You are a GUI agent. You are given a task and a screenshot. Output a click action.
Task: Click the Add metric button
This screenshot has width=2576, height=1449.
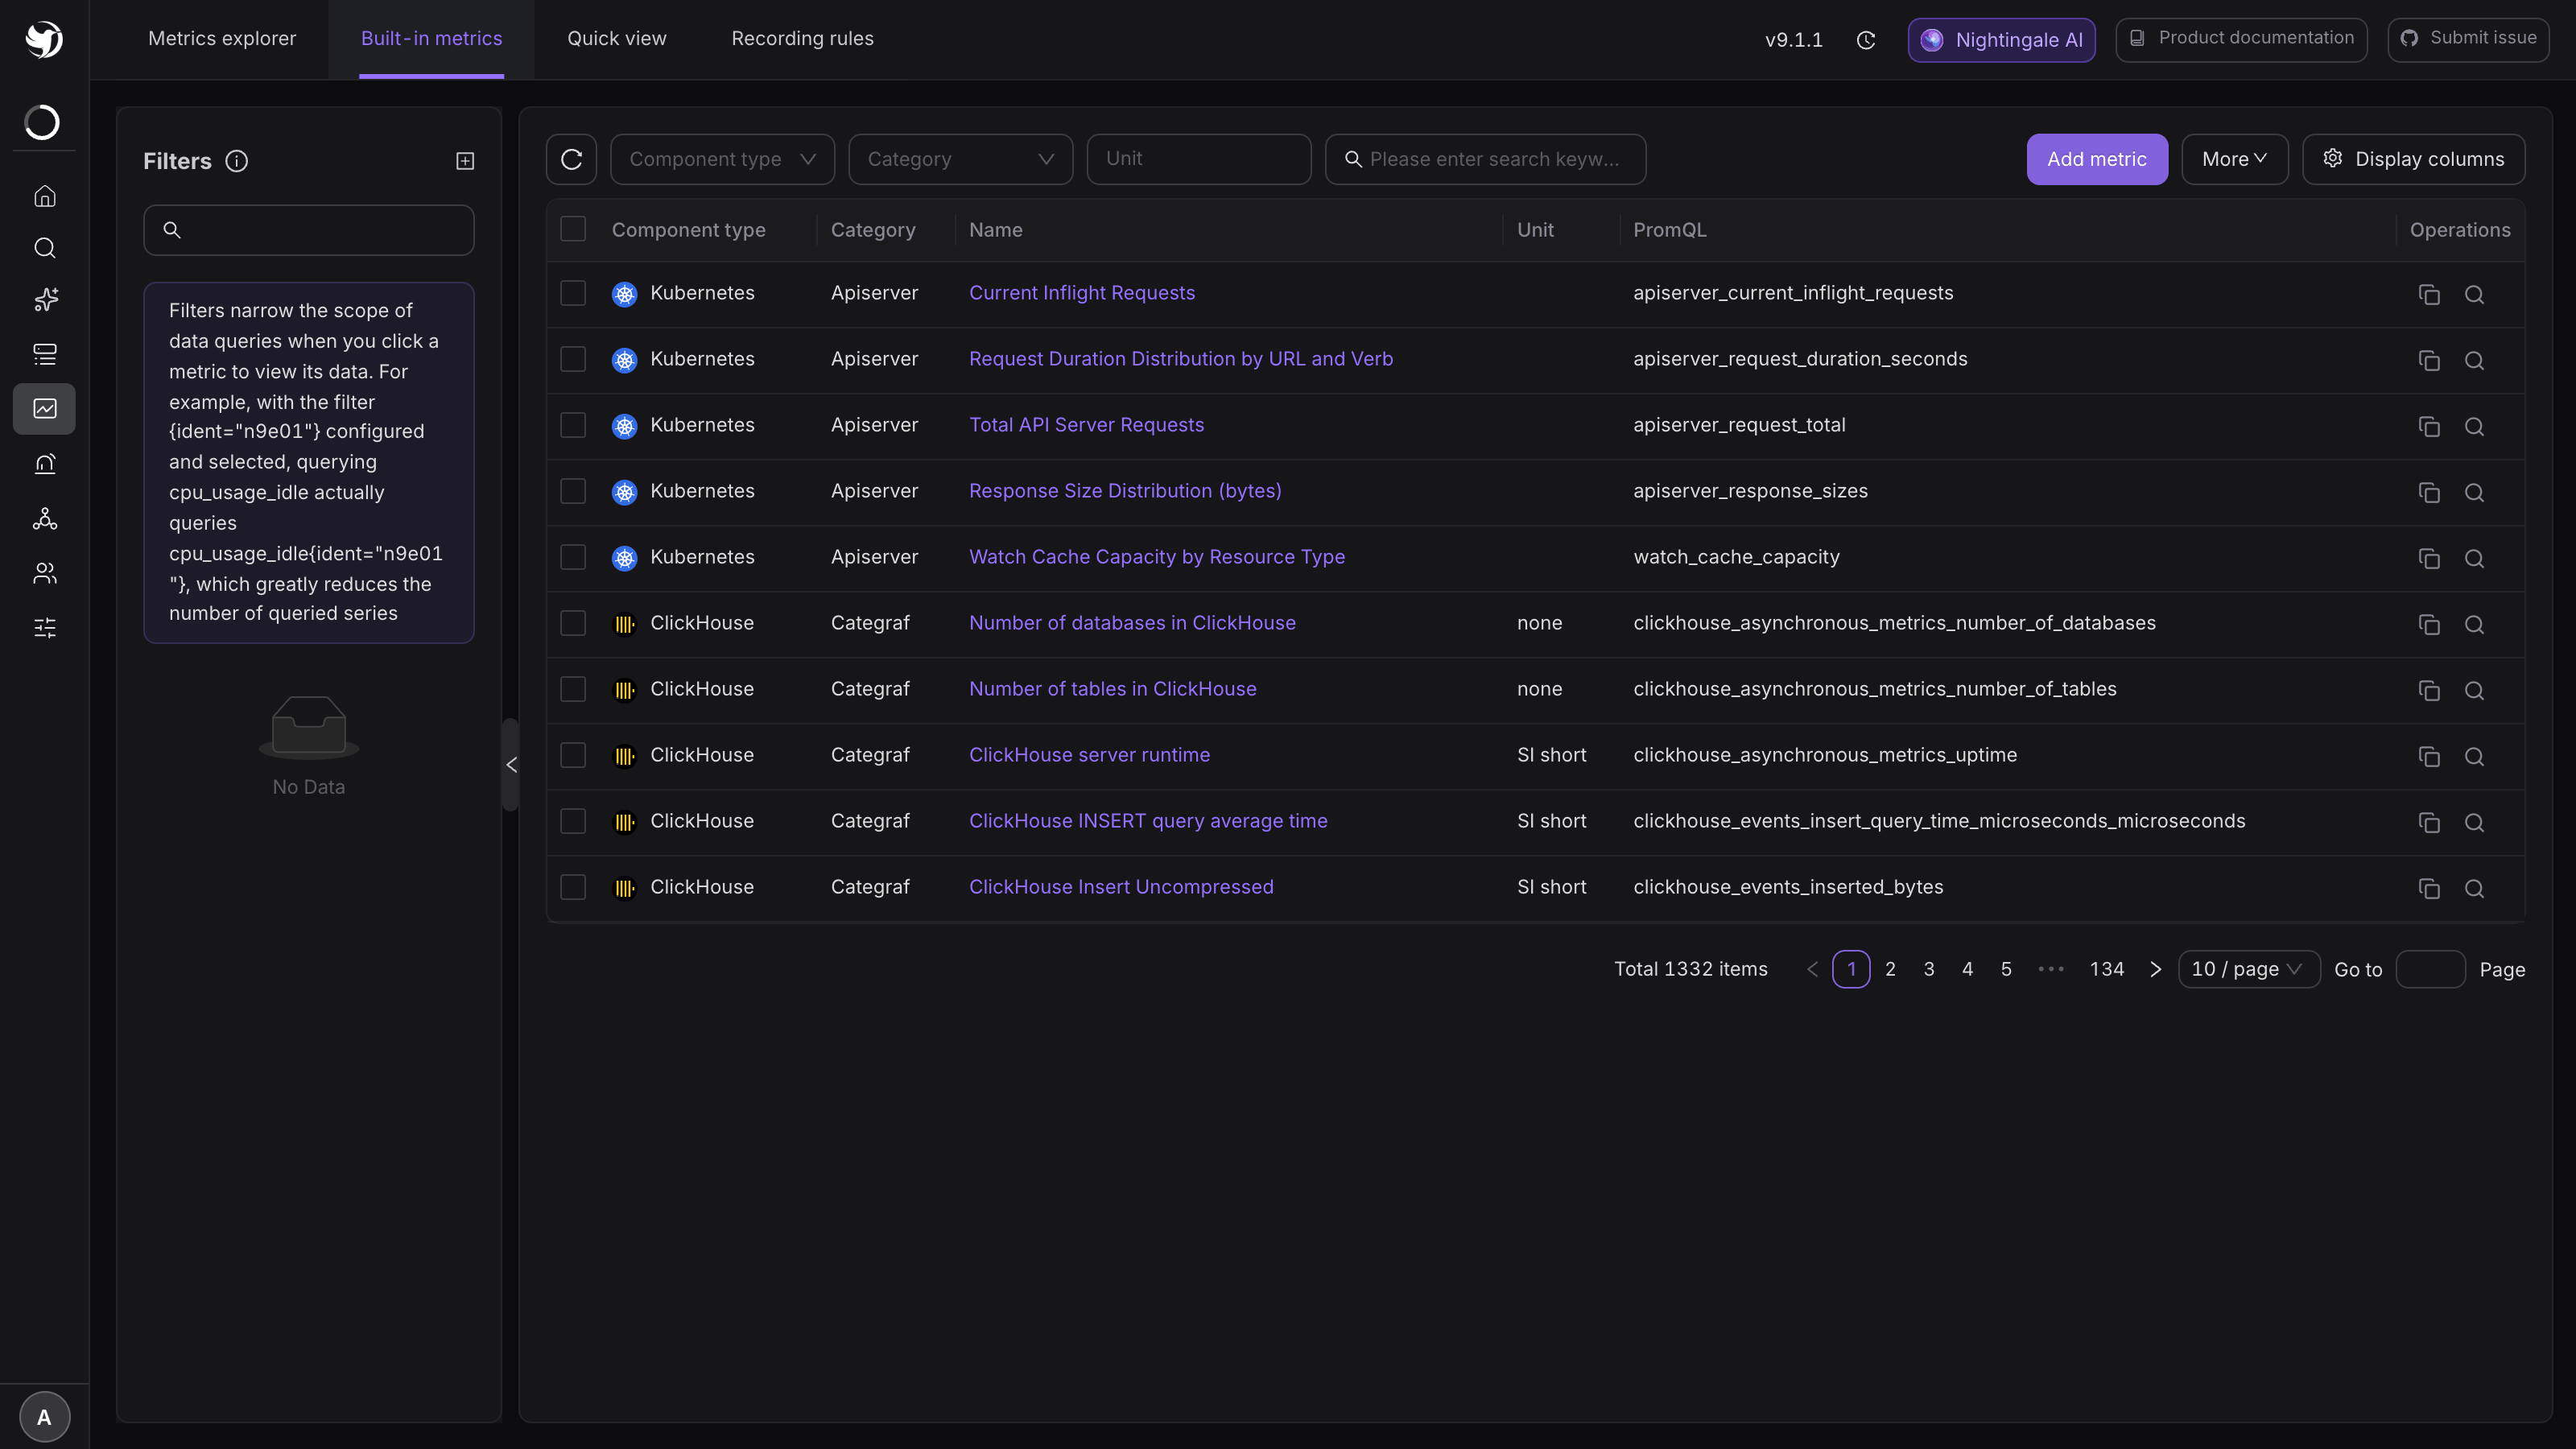pos(2096,159)
